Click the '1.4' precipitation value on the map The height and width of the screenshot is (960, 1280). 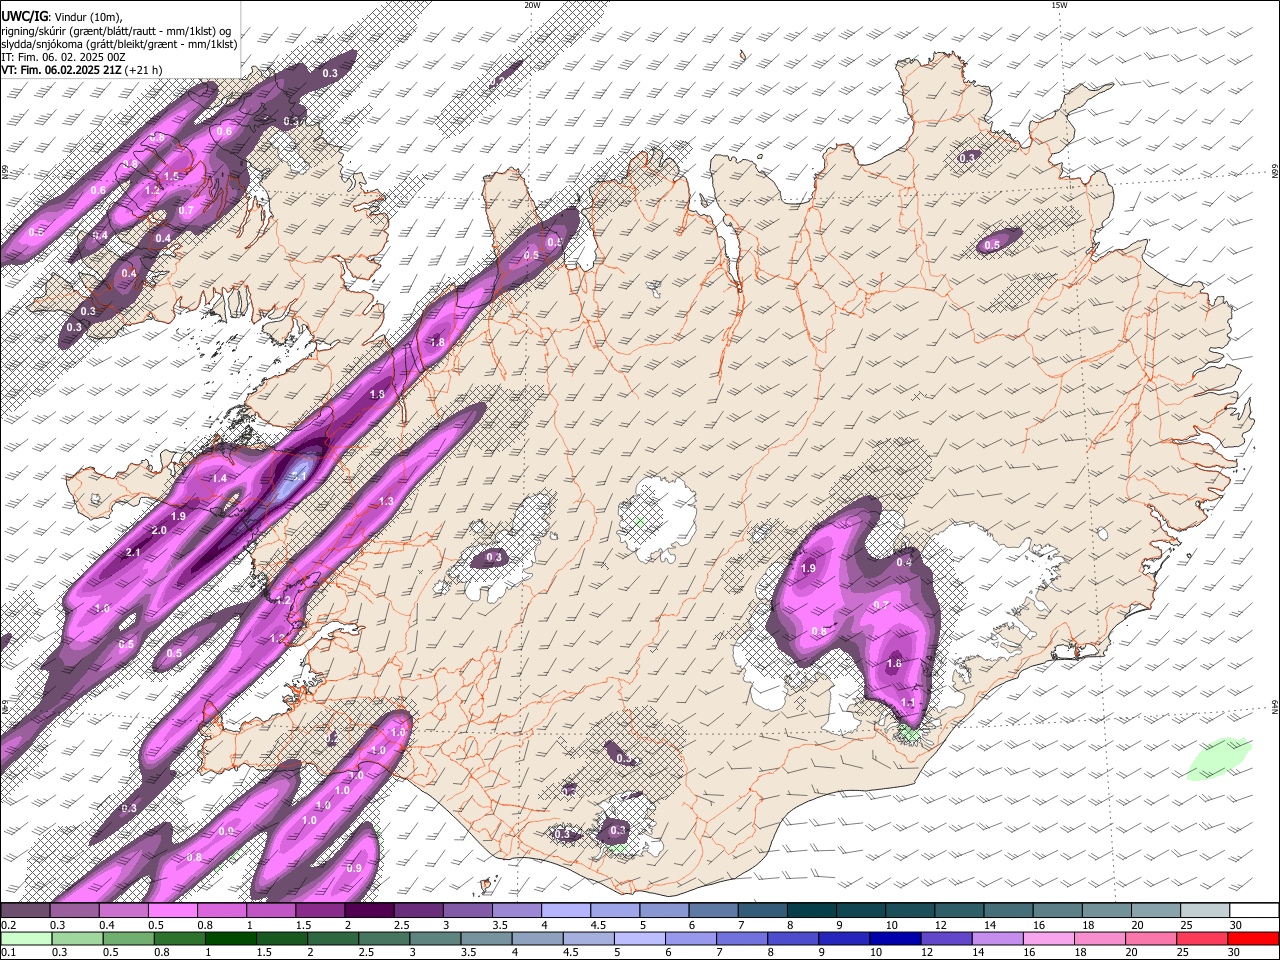pyautogui.click(x=219, y=479)
